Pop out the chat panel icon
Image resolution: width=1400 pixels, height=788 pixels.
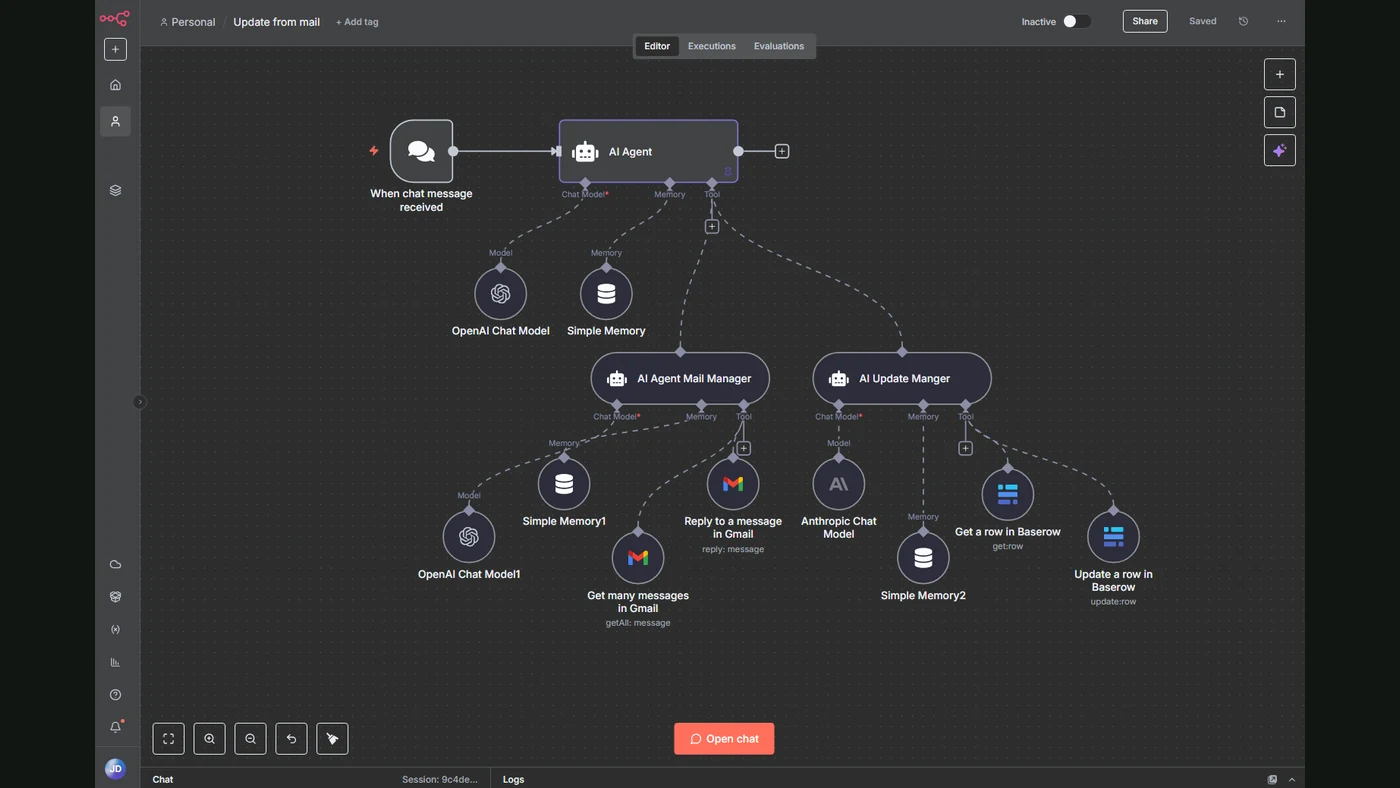click(1272, 779)
